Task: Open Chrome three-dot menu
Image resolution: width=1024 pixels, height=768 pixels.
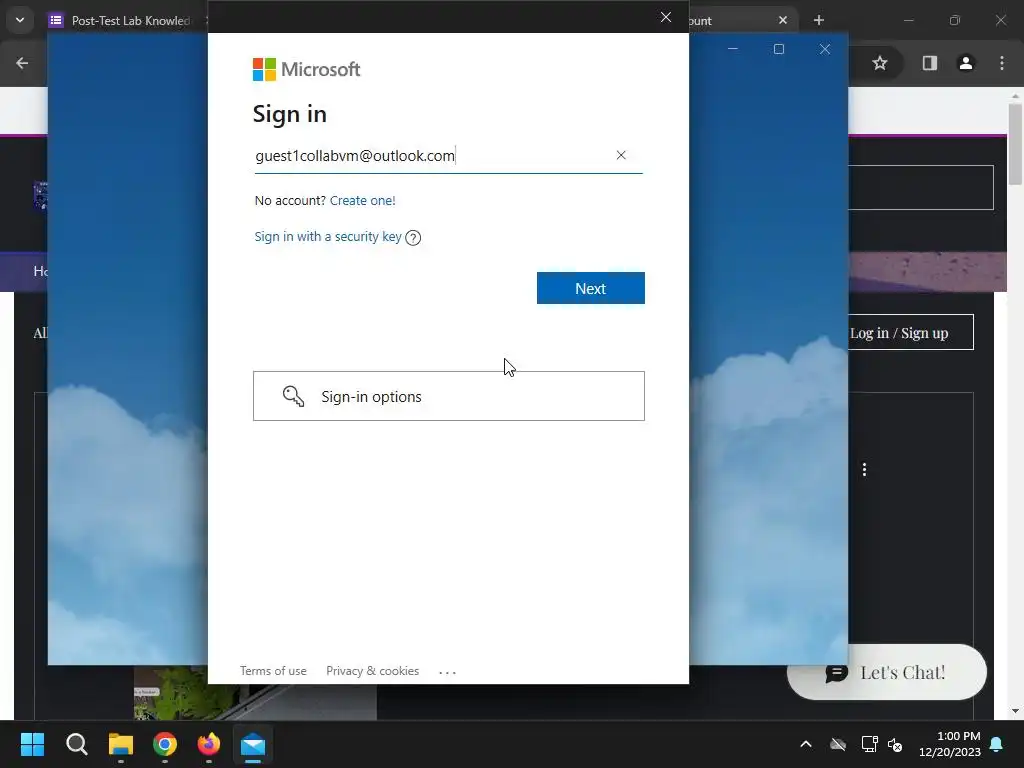Action: coord(1002,63)
